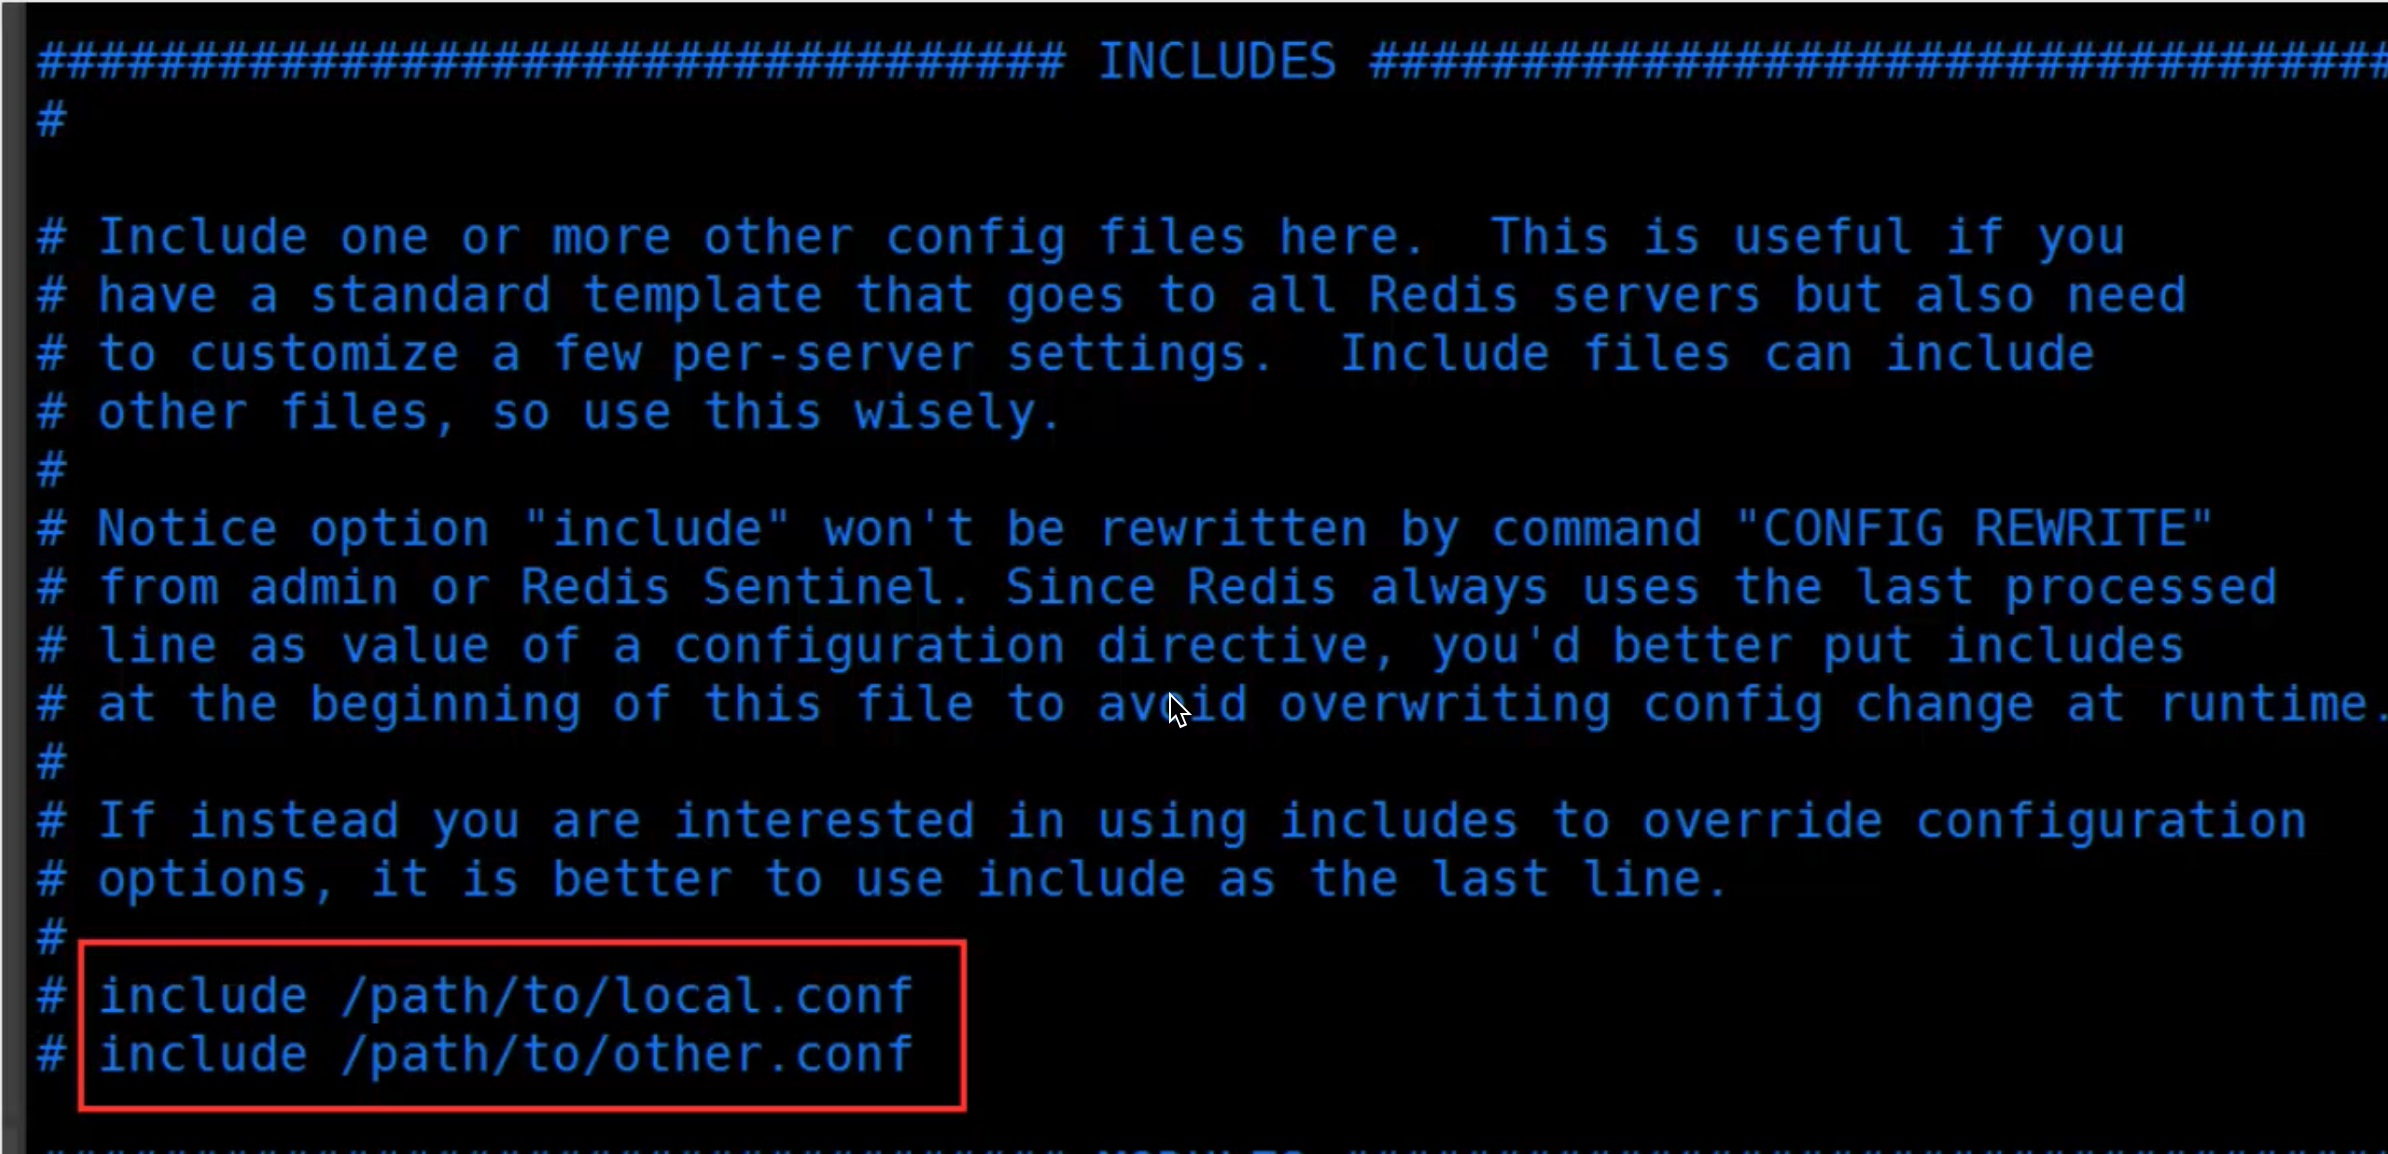Click the word 'local.conf' in the config

[x=762, y=996]
